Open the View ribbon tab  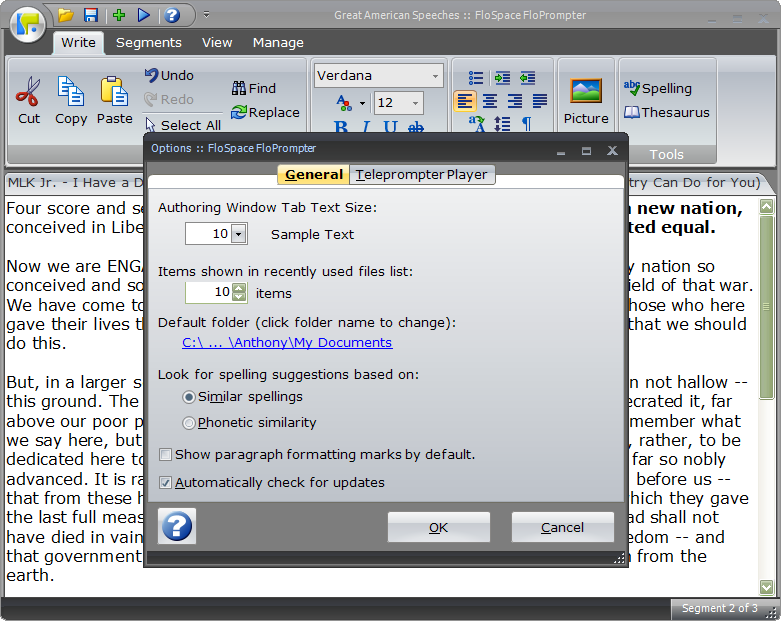click(x=217, y=43)
